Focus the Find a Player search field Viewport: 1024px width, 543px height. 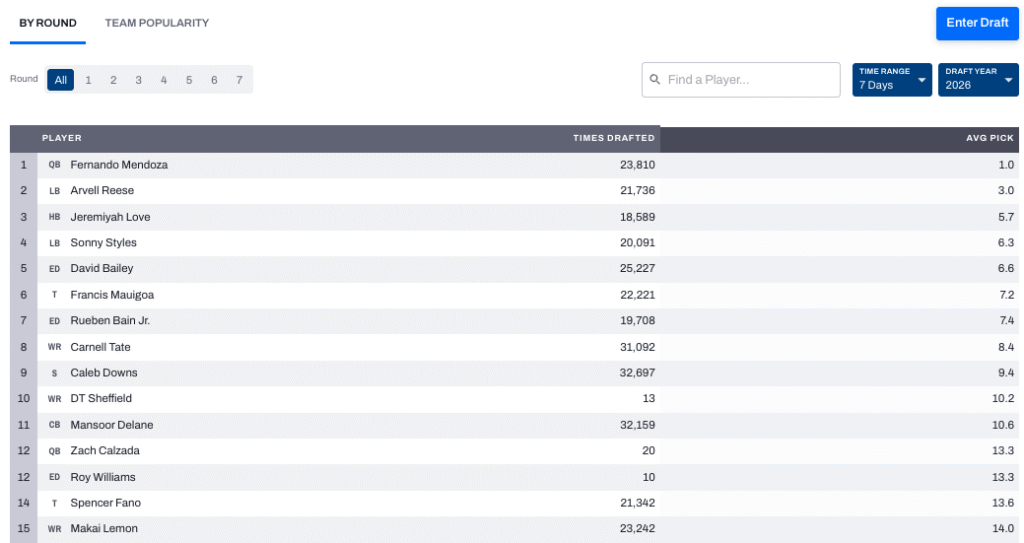pos(750,80)
